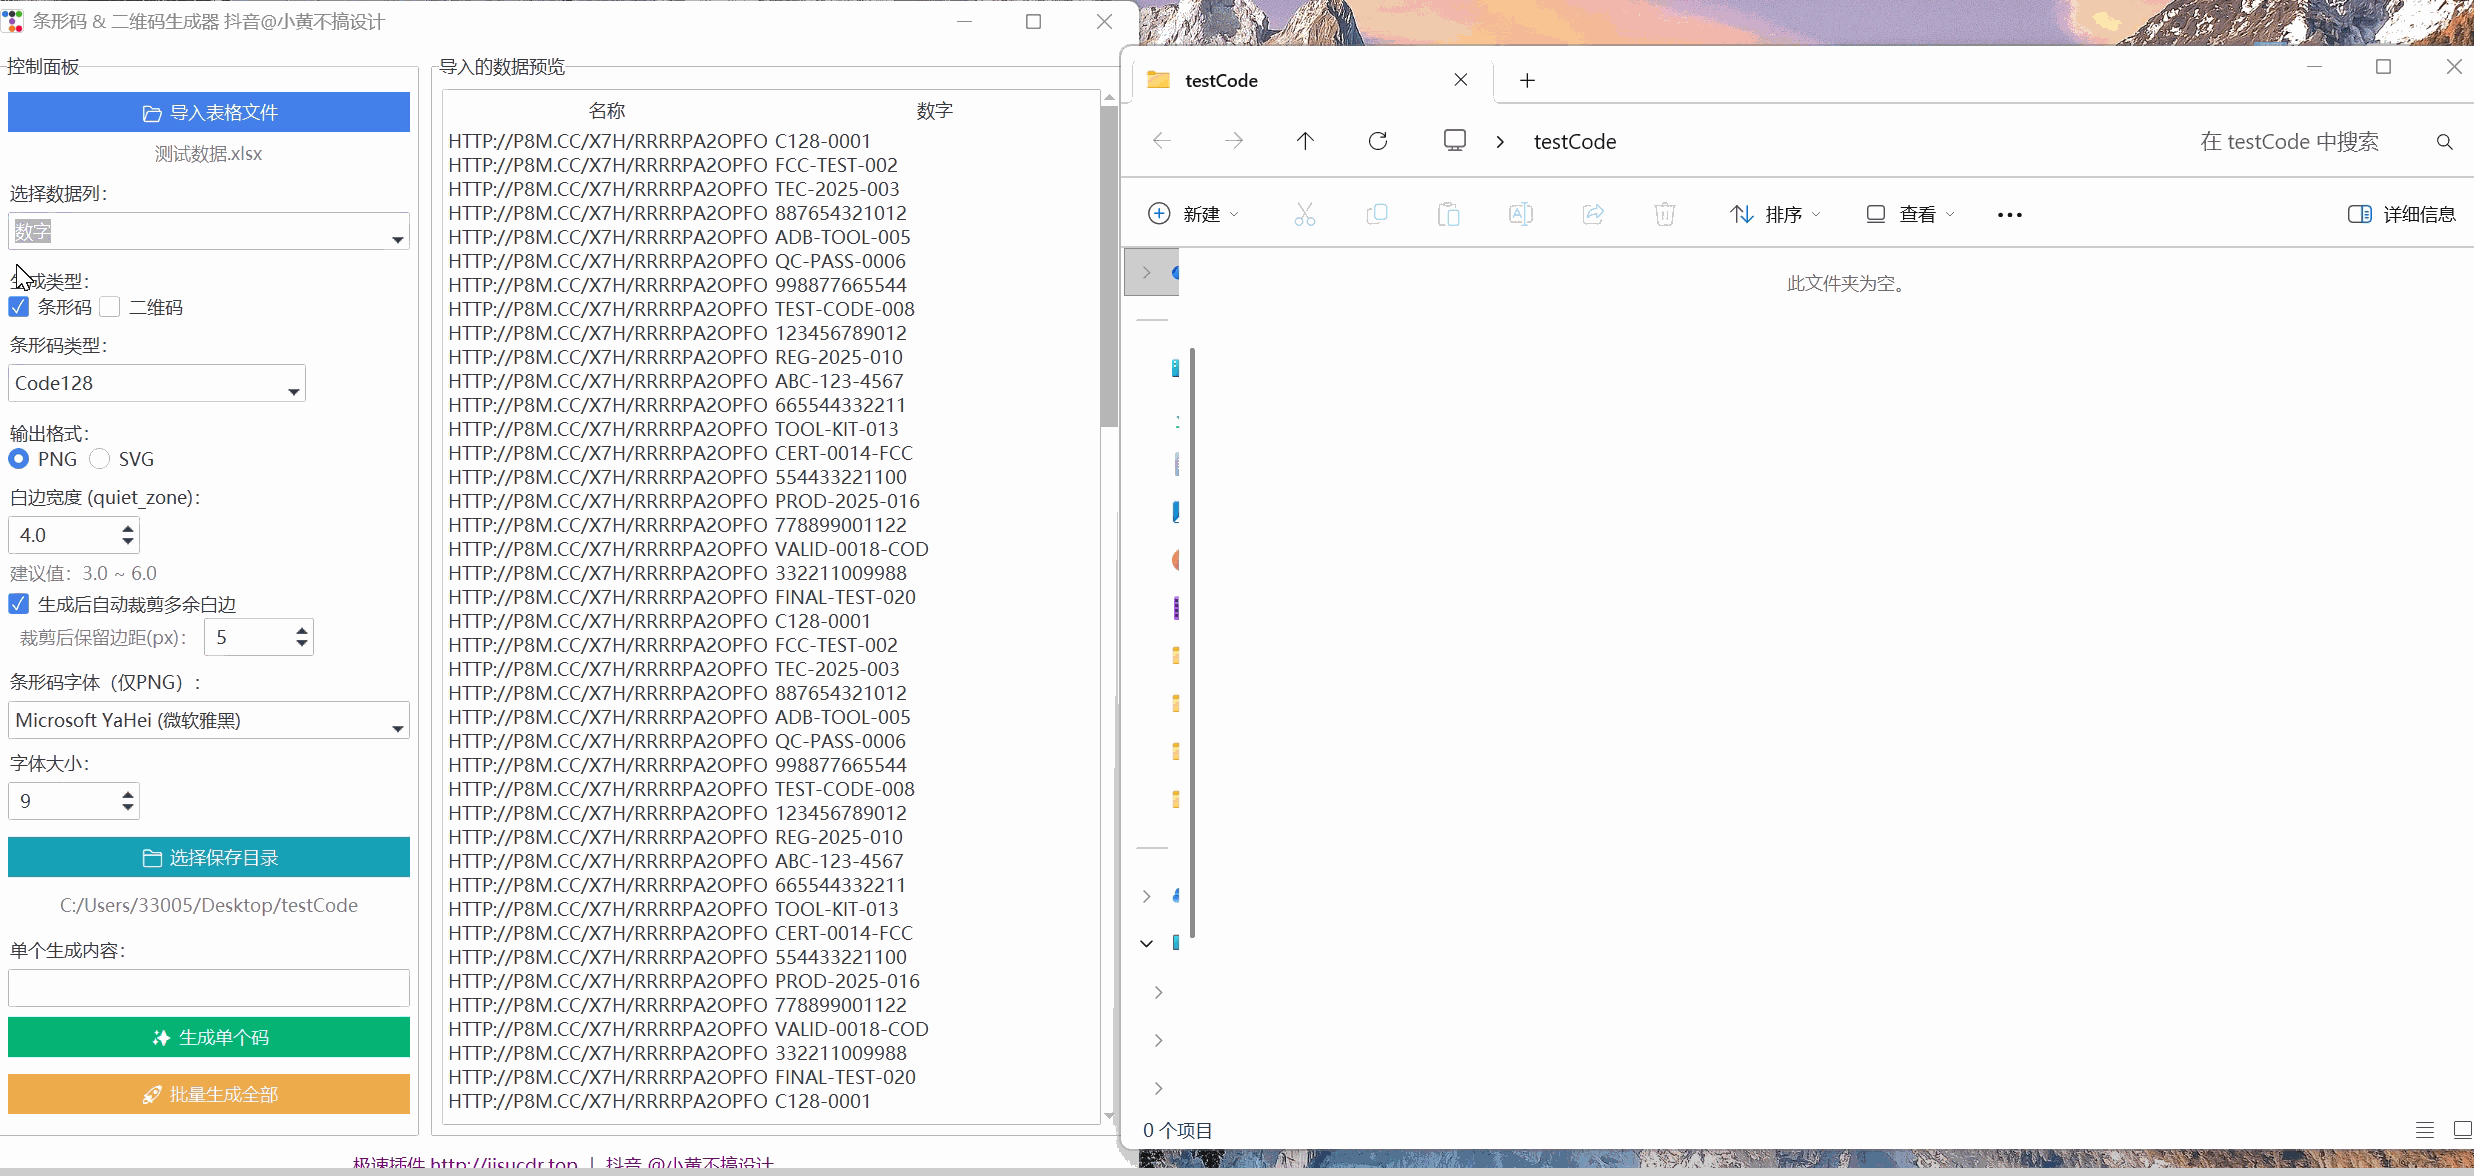Click the 批量生成全部 button
2474x1176 pixels.
click(x=209, y=1094)
